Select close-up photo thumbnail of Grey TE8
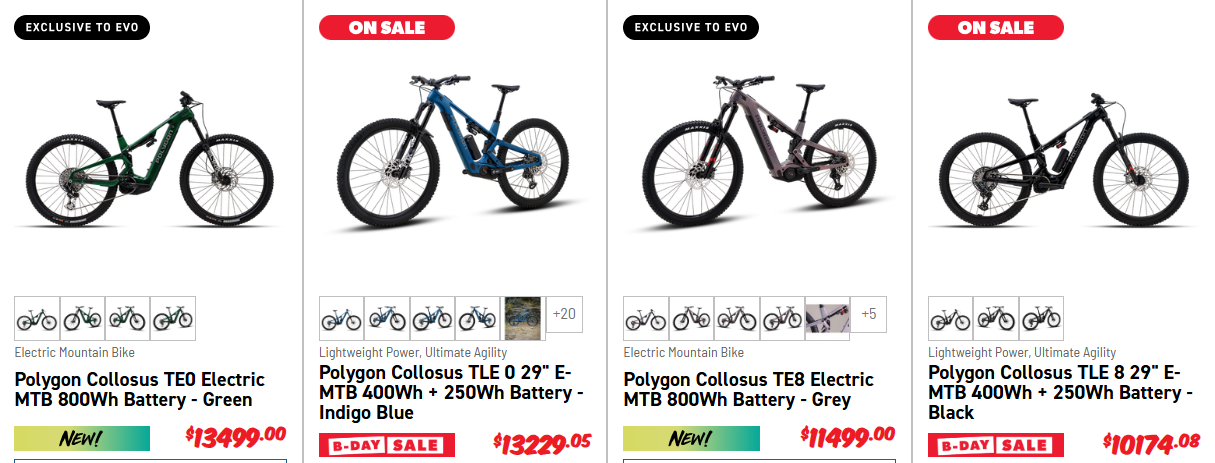 (827, 318)
